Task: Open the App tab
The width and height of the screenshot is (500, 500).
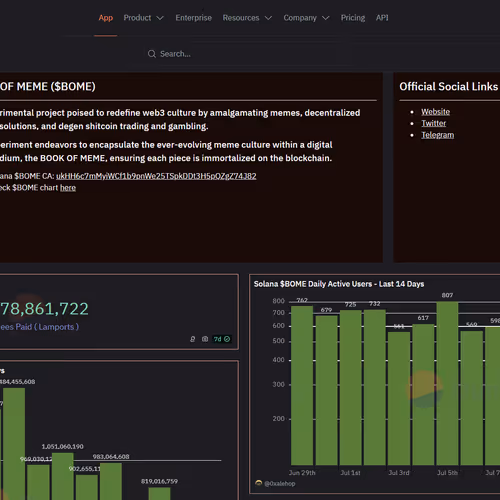Action: pos(106,18)
